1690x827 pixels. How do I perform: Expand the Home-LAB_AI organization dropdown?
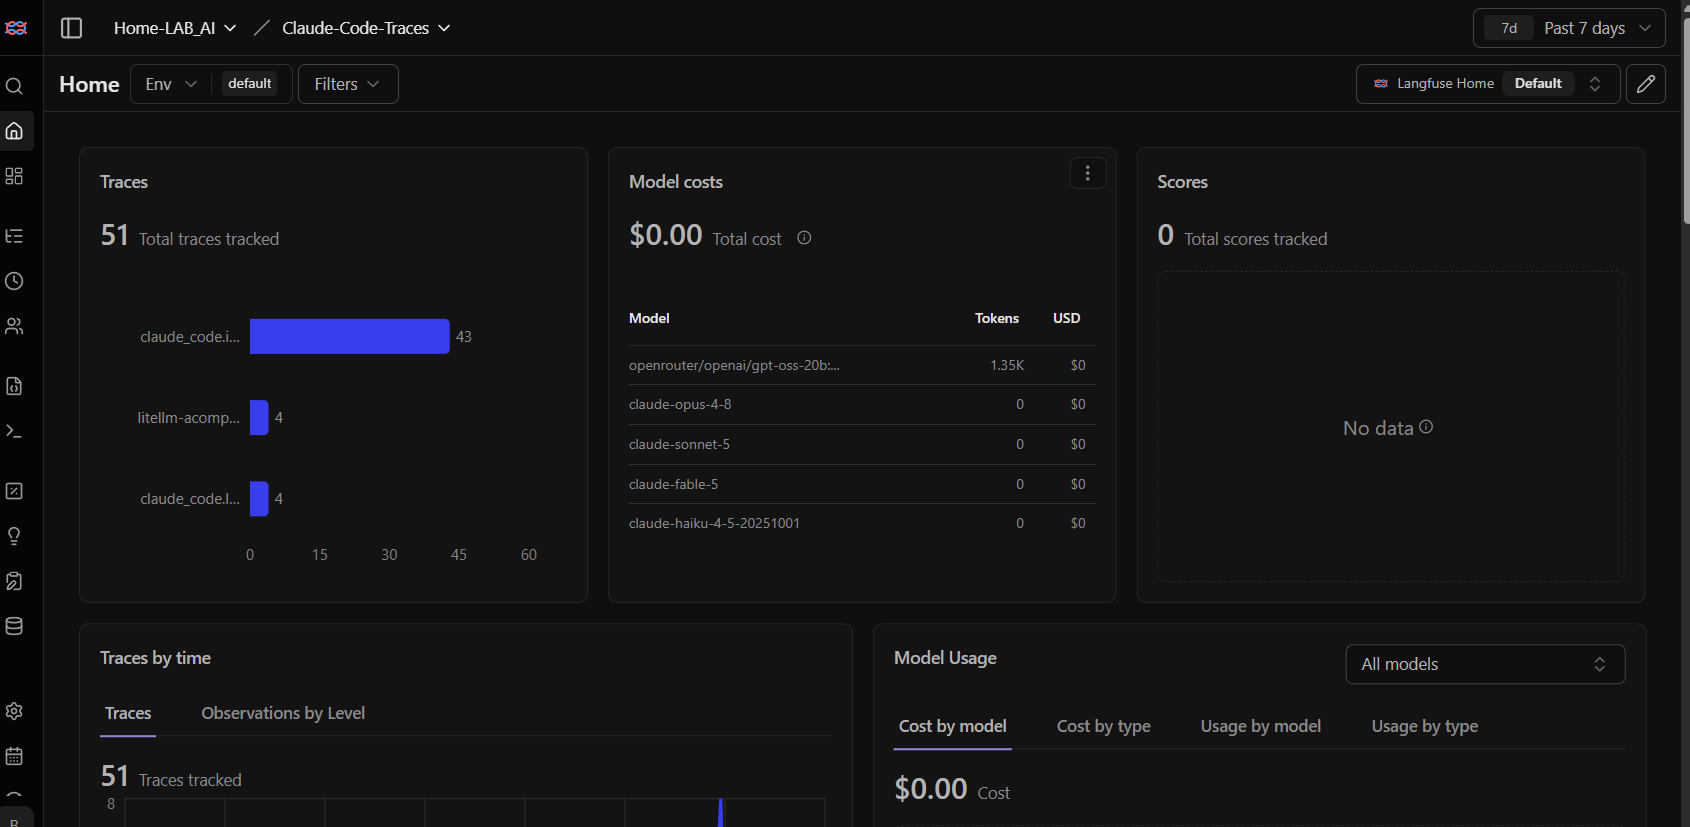coord(175,28)
